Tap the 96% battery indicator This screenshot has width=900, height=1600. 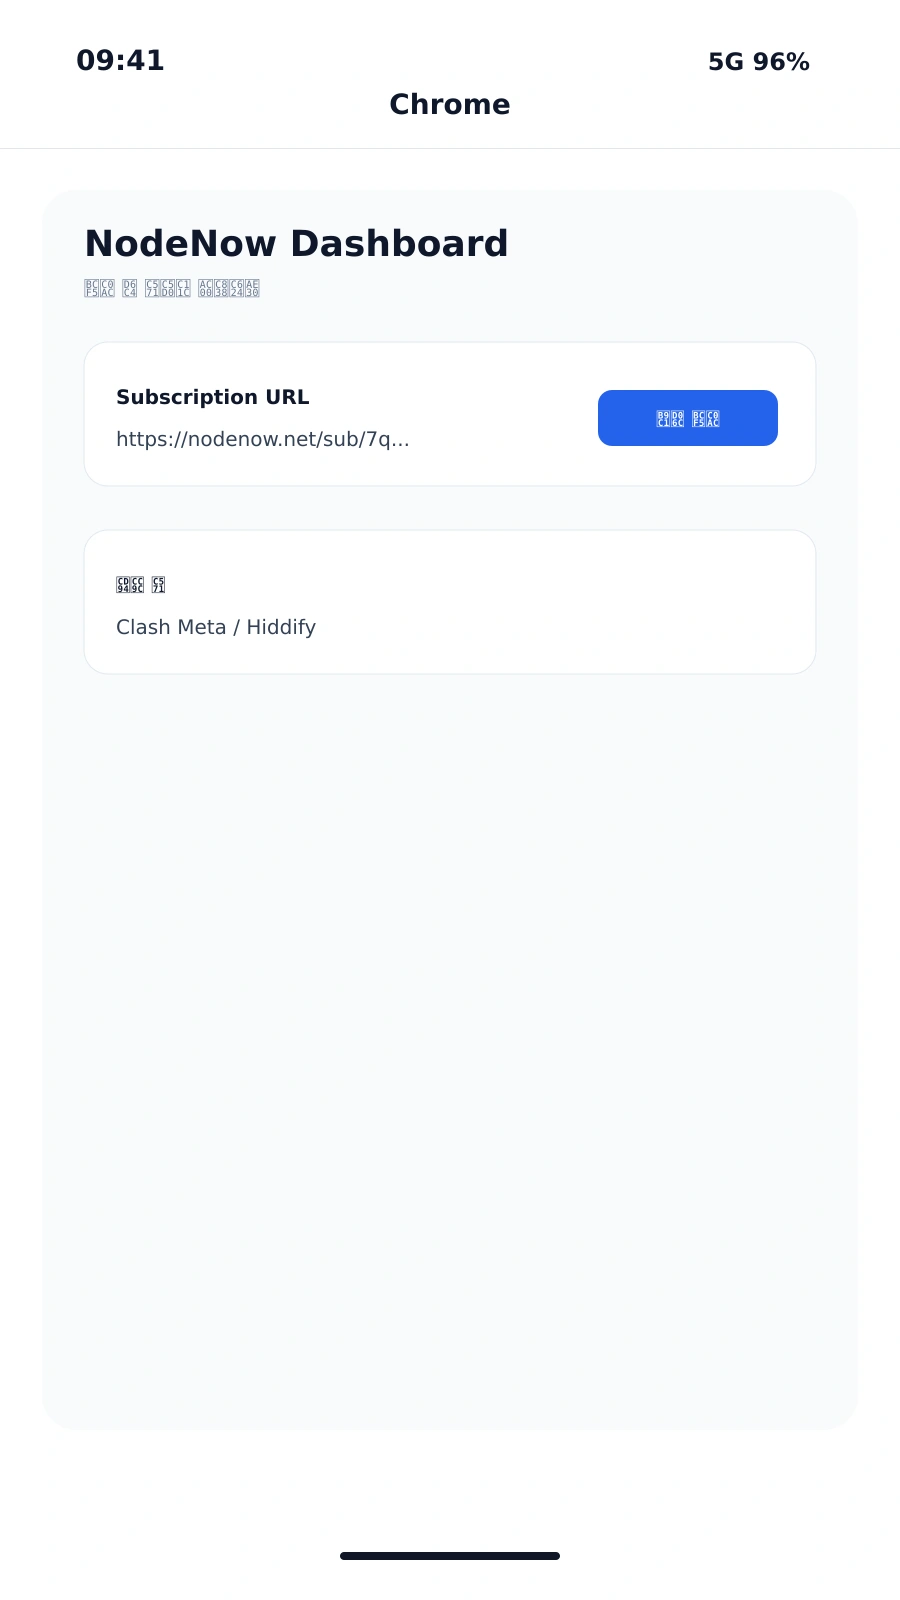(781, 62)
